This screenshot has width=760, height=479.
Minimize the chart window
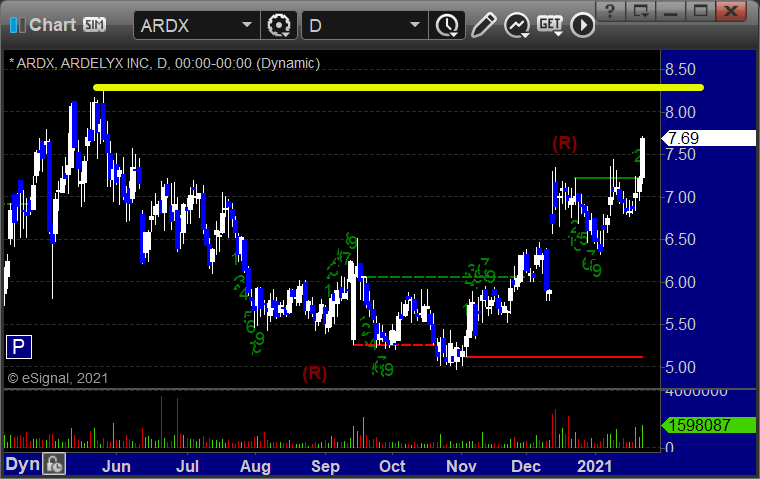[x=671, y=11]
